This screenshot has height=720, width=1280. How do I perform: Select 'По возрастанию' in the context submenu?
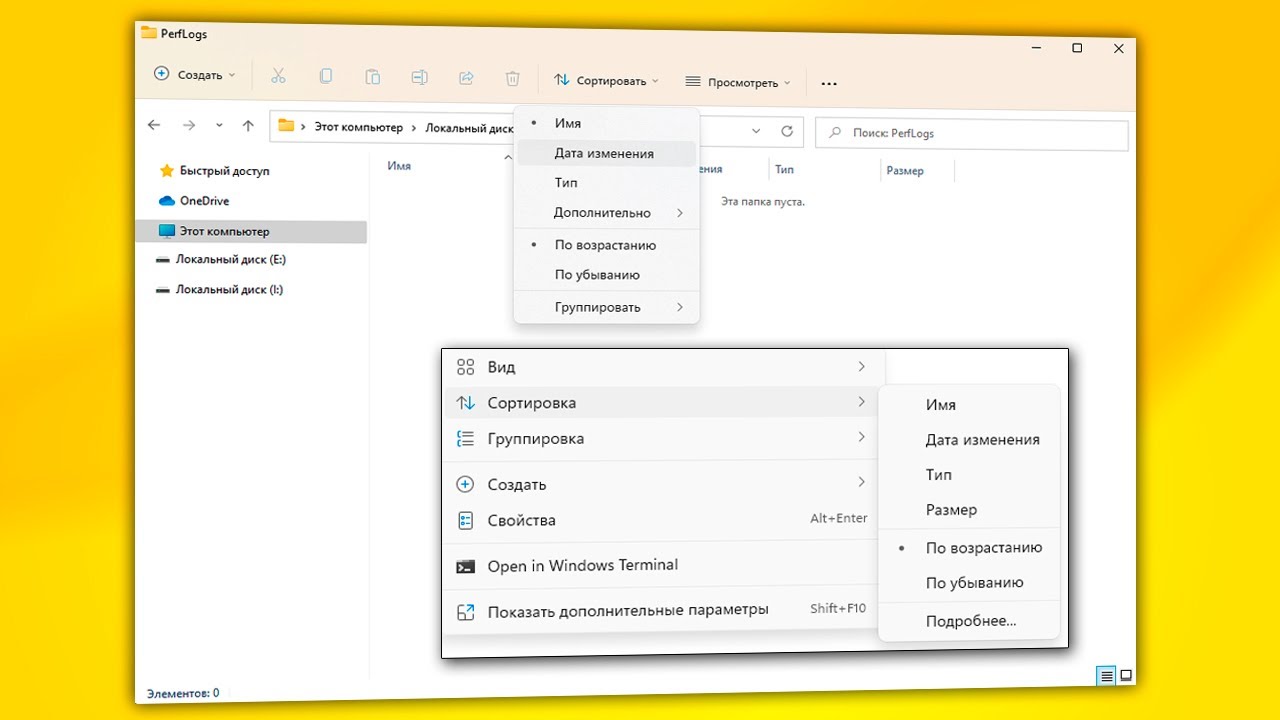coord(983,548)
